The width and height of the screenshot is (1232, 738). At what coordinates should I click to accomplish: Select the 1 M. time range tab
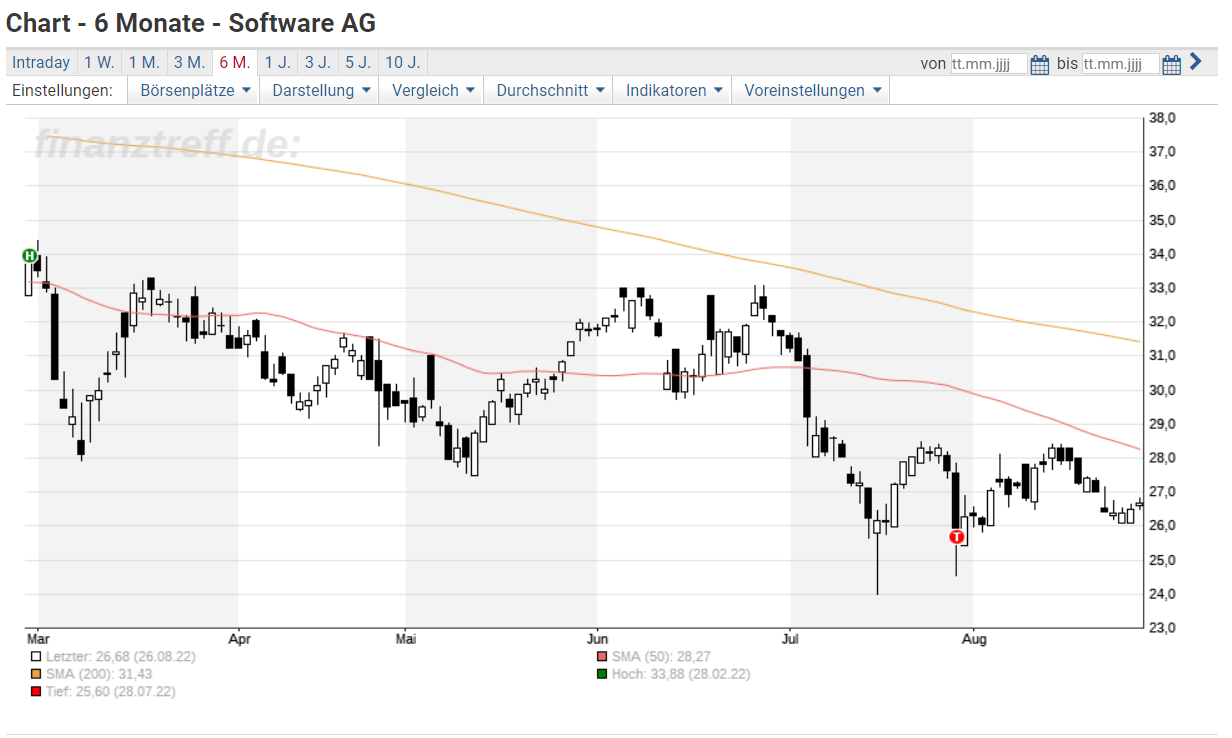[144, 62]
